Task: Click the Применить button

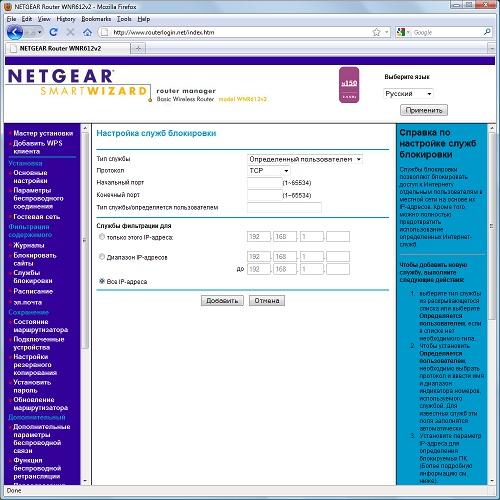Action: tap(424, 110)
